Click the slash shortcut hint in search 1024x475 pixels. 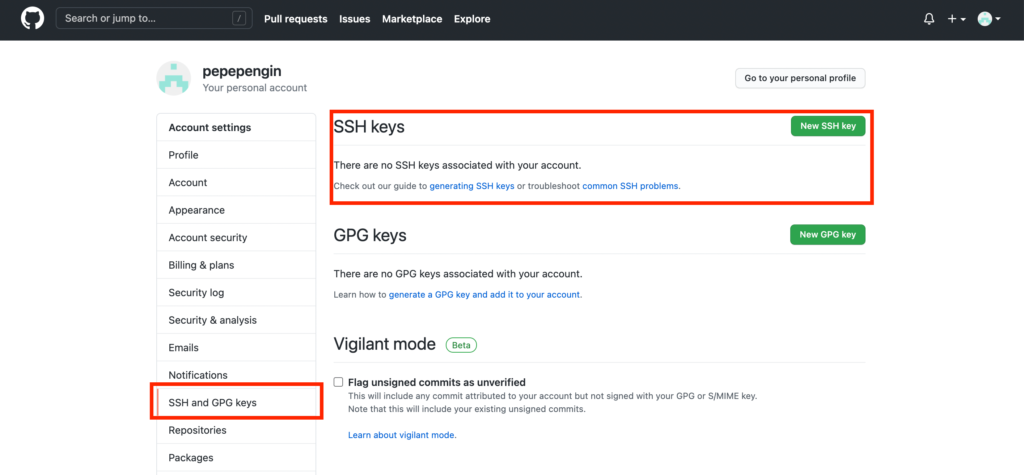point(238,18)
